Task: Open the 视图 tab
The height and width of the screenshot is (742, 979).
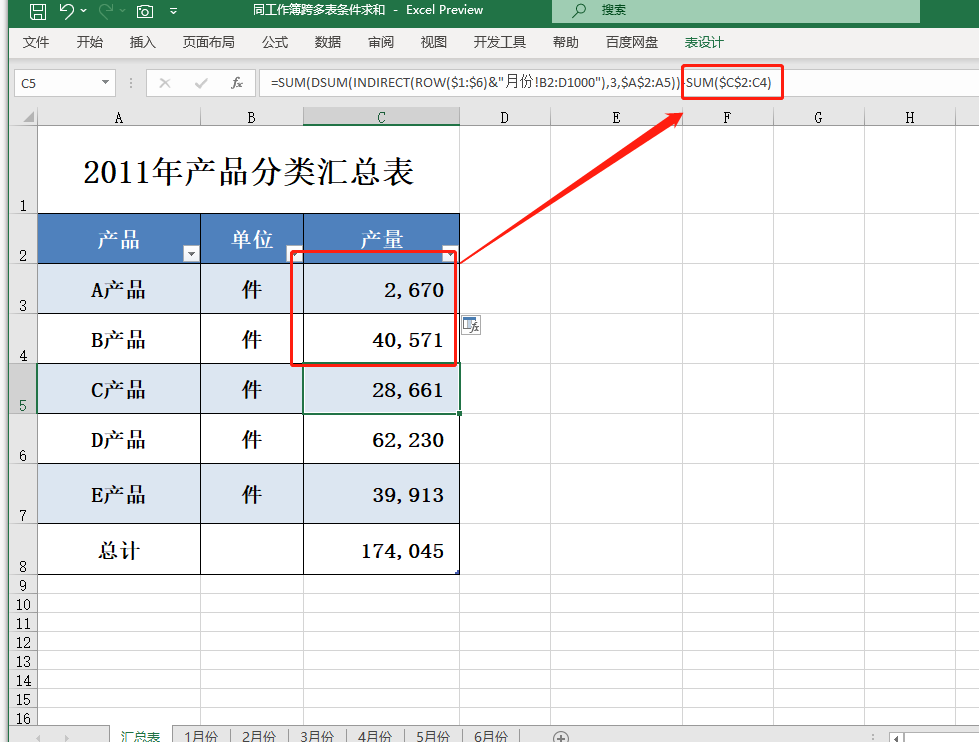Action: point(433,42)
